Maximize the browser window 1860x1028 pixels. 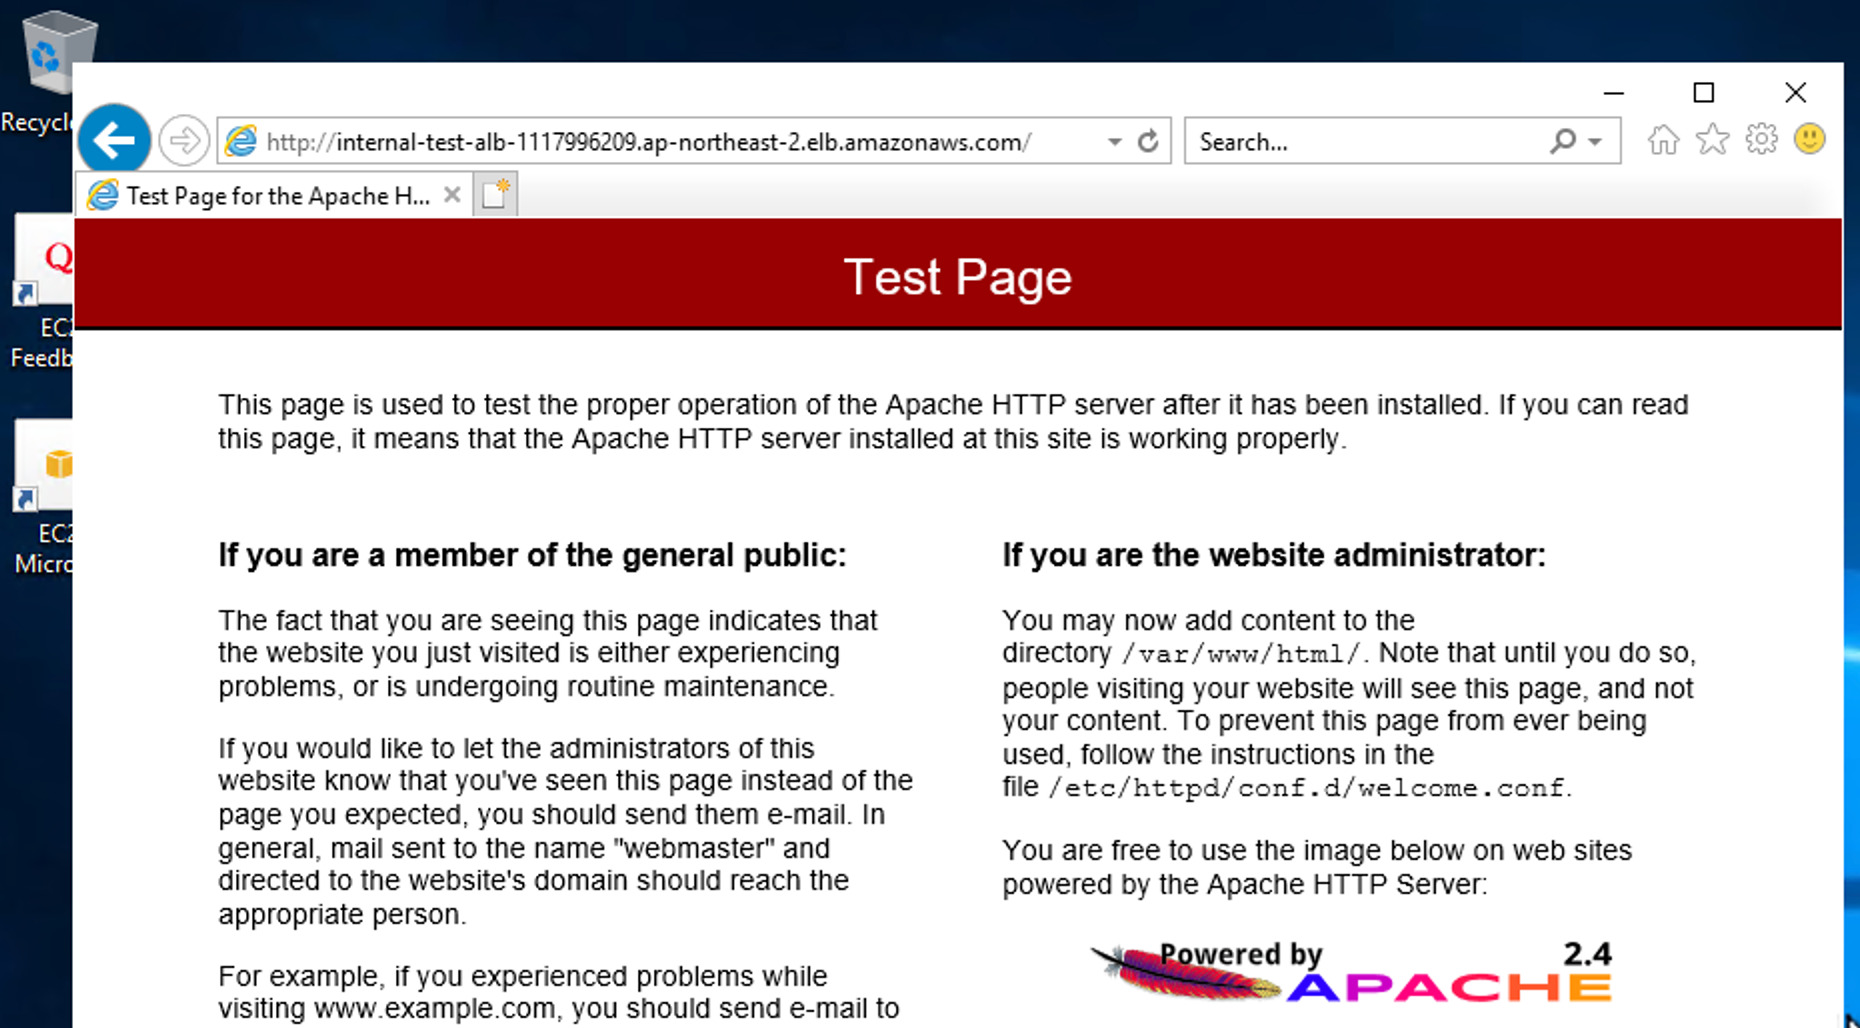click(x=1704, y=93)
